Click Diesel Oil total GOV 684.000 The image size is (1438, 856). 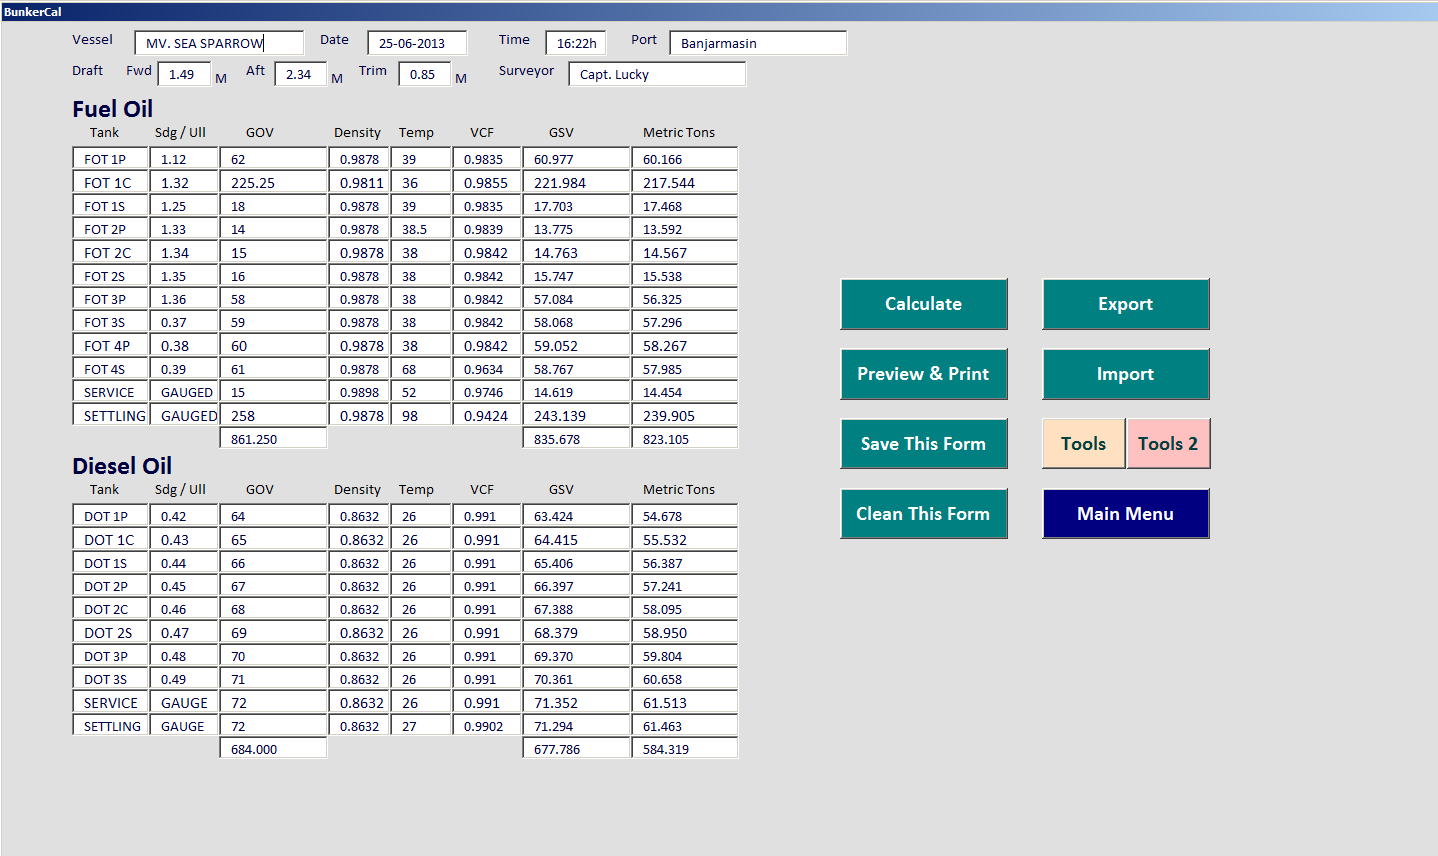click(274, 749)
